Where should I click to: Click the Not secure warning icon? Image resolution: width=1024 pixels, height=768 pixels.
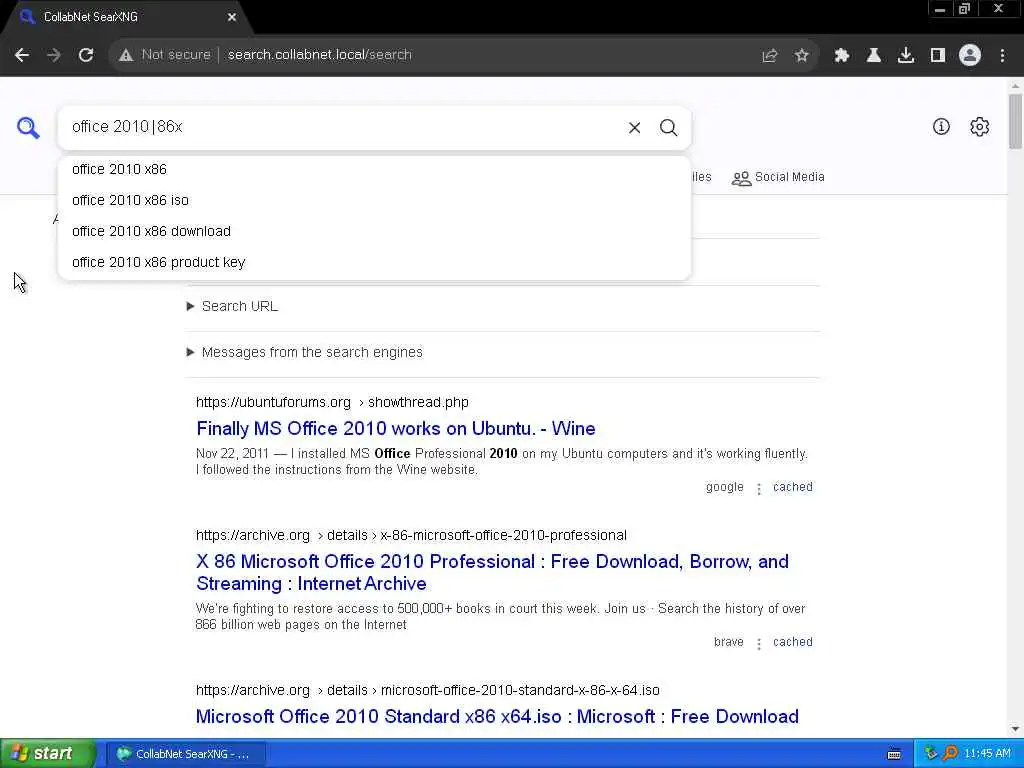tap(126, 55)
